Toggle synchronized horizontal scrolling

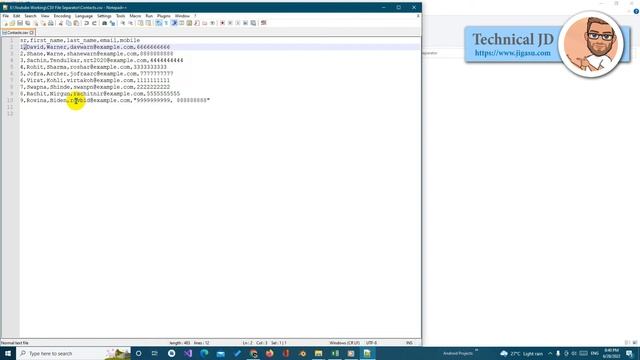148,23
